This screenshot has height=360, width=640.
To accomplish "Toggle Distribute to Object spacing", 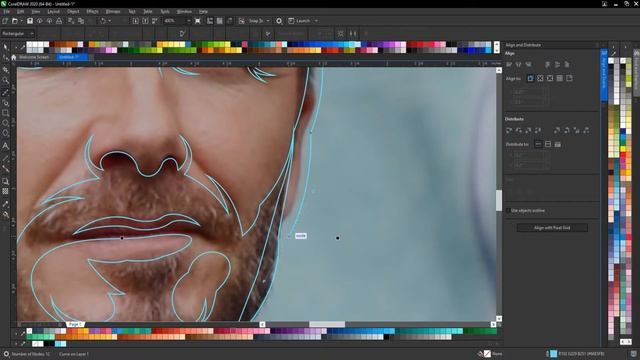I will click(558, 144).
